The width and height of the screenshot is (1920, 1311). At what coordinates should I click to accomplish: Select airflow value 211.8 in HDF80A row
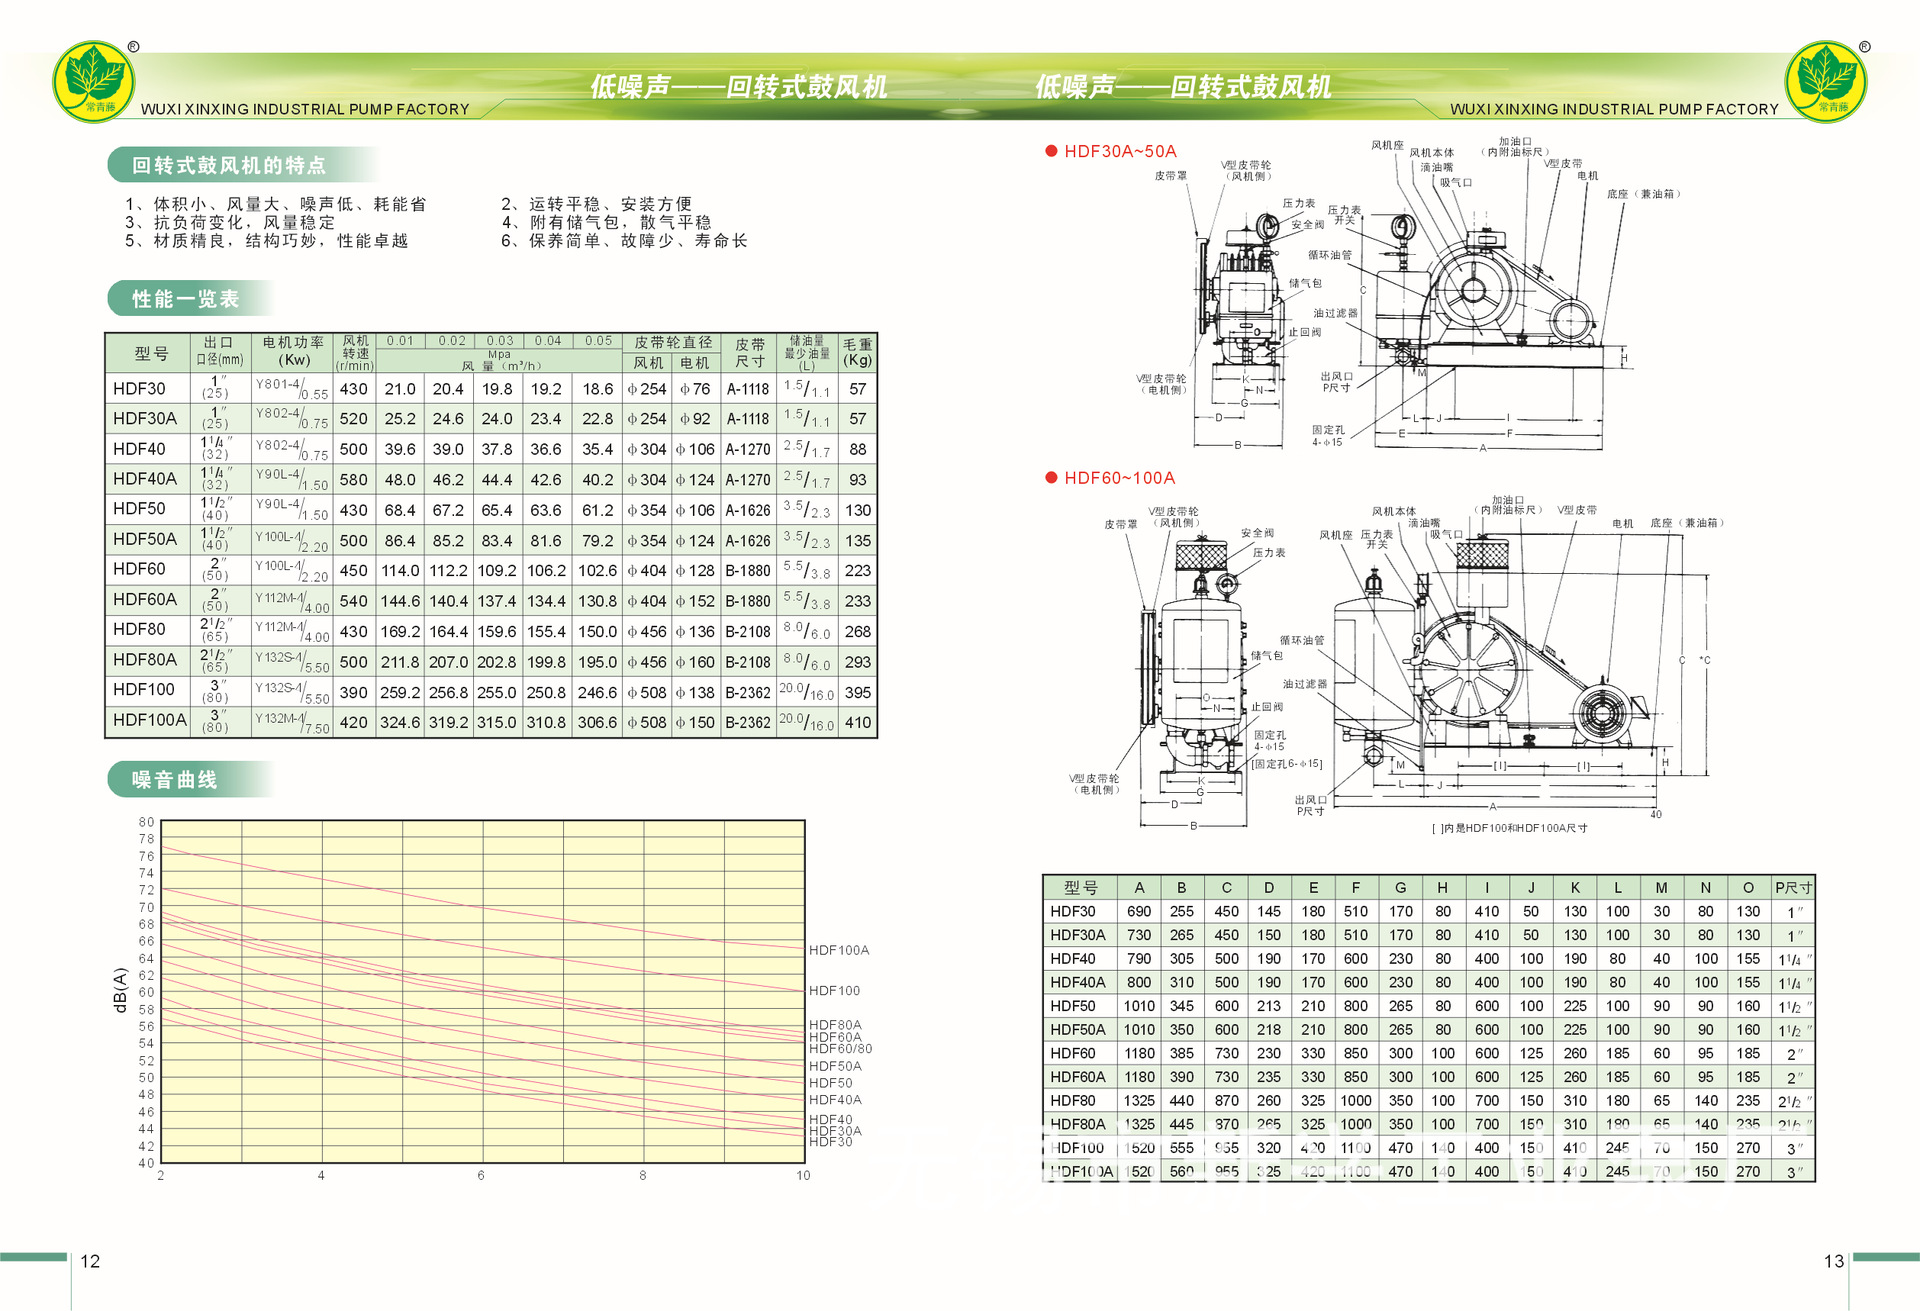point(400,662)
